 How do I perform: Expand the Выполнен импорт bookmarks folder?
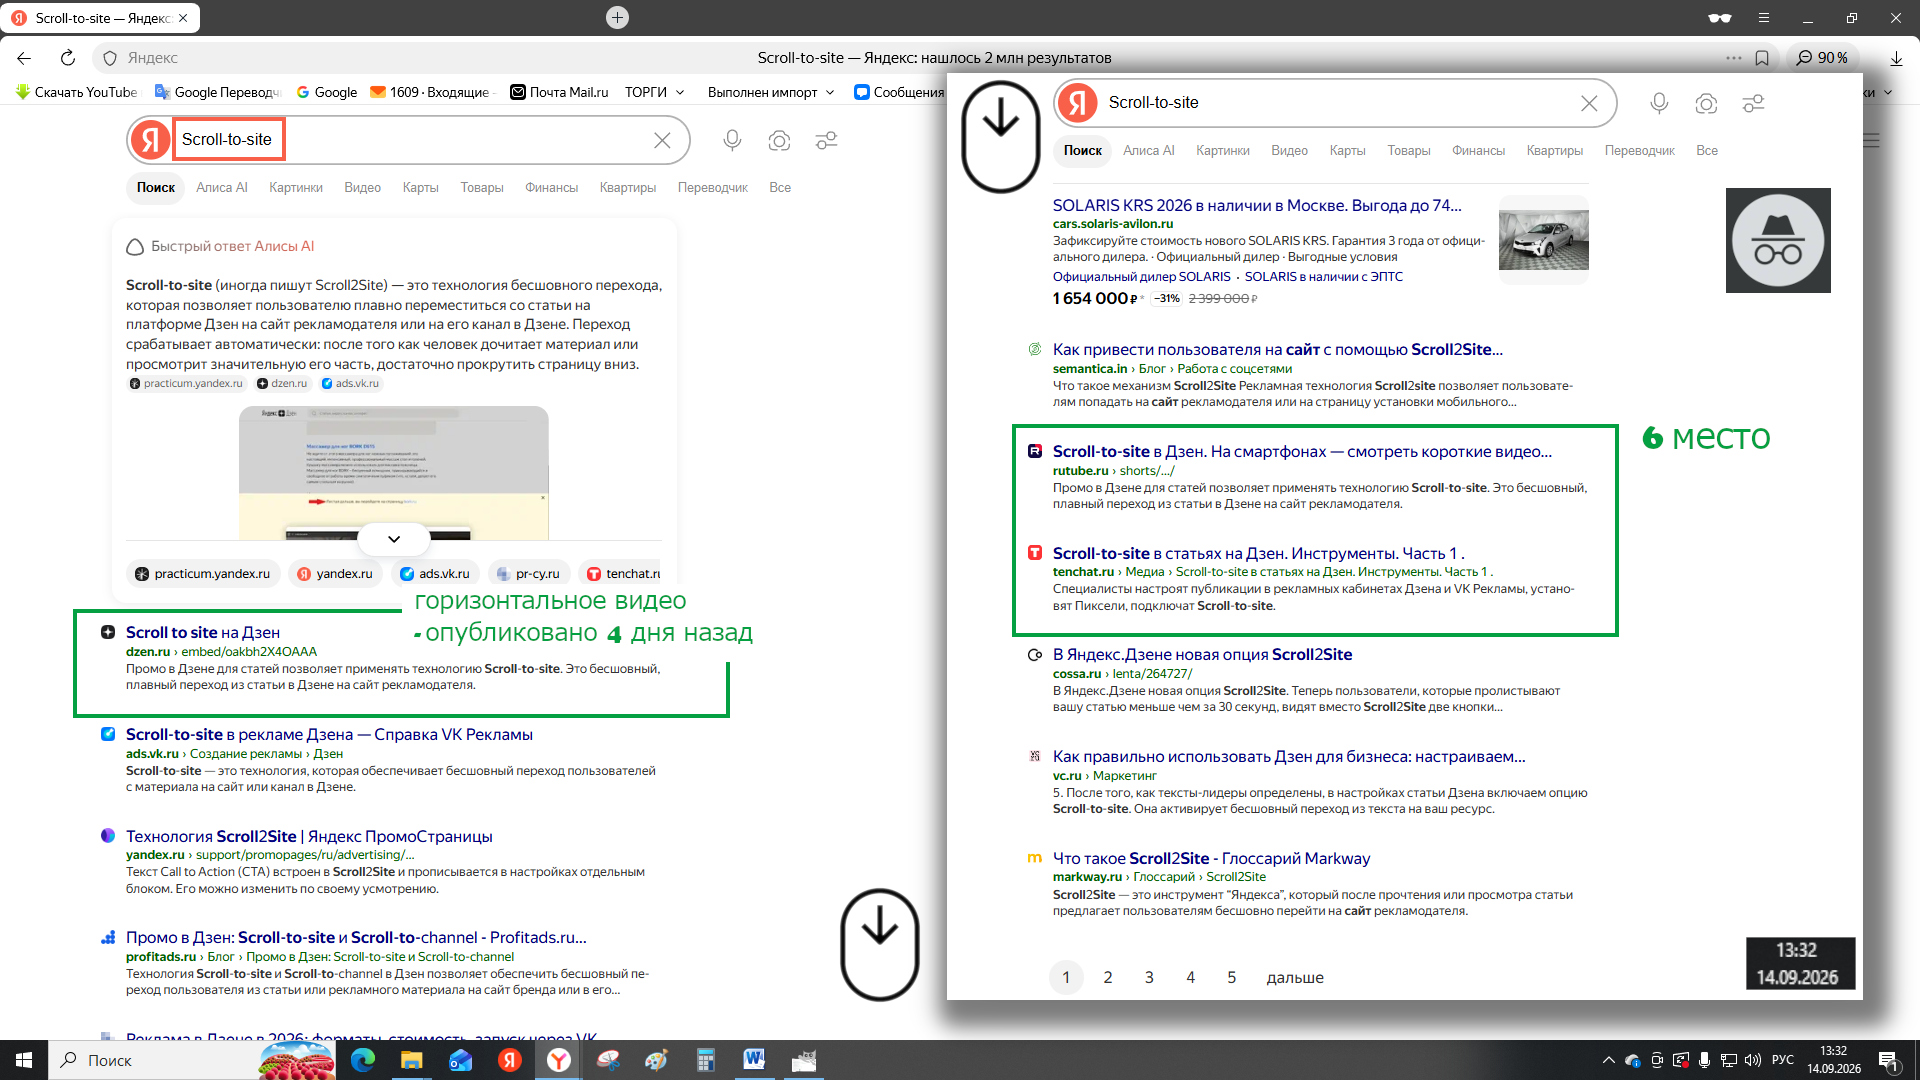pos(771,92)
